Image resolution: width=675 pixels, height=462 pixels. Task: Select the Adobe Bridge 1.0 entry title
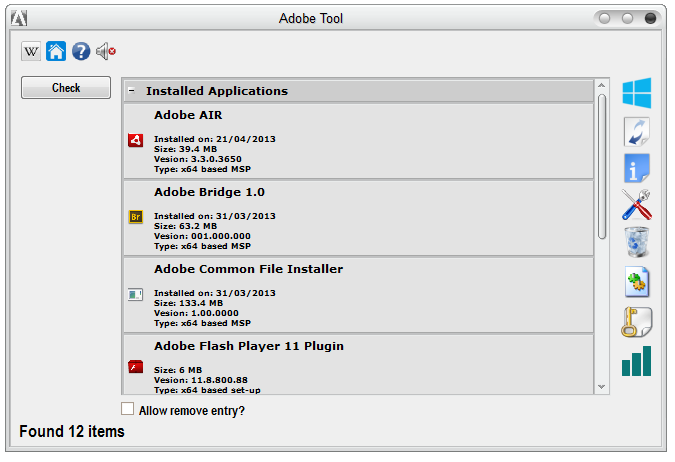pyautogui.click(x=209, y=192)
